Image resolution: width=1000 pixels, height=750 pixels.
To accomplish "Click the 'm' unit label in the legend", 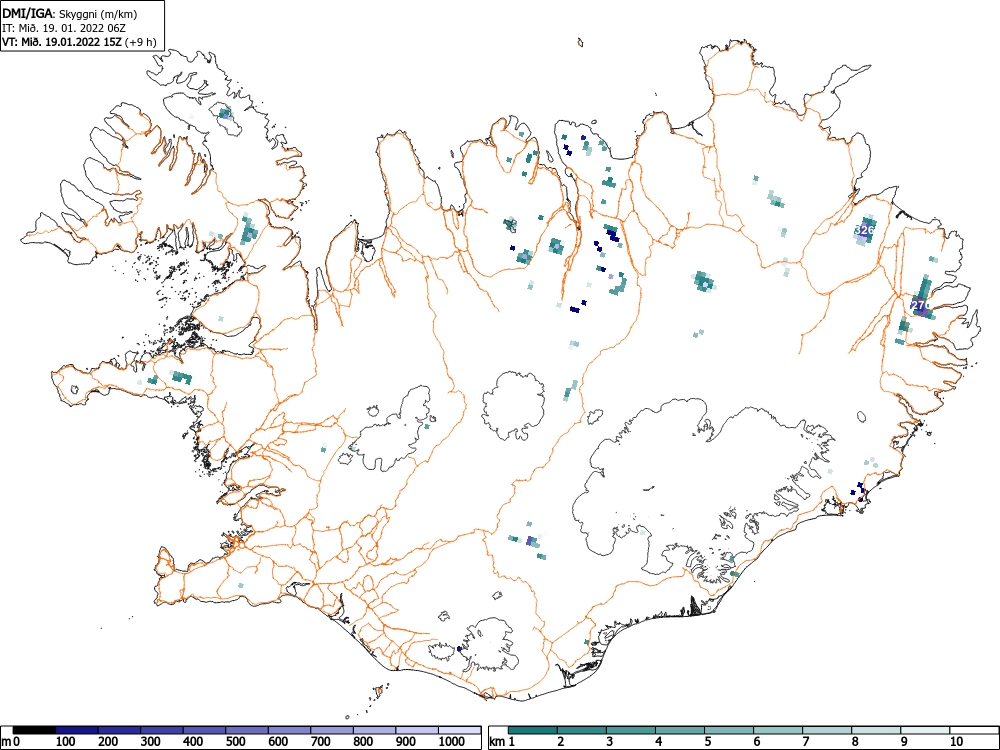I will [6, 742].
